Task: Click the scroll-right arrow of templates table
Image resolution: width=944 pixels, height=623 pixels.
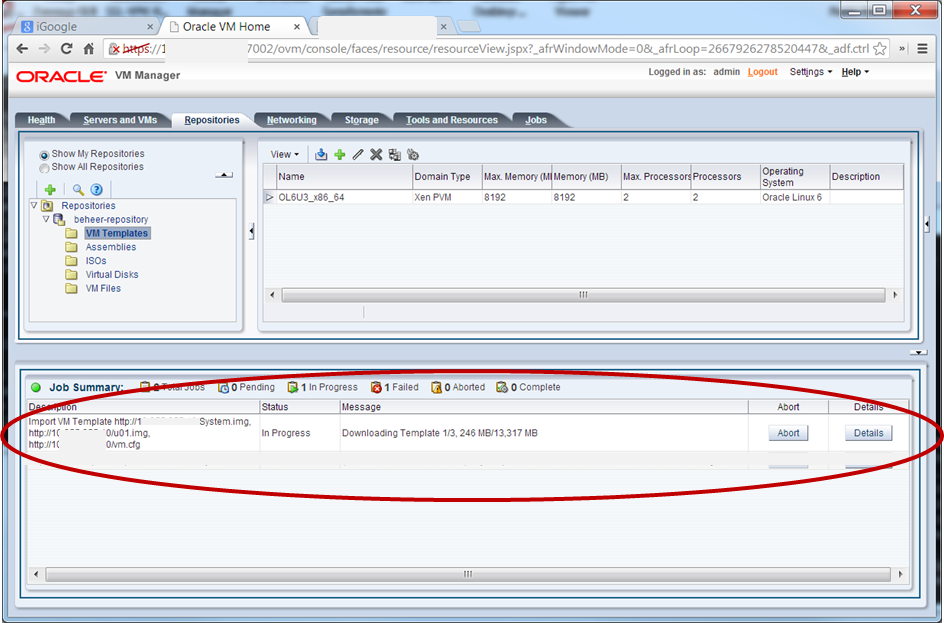Action: tap(895, 295)
